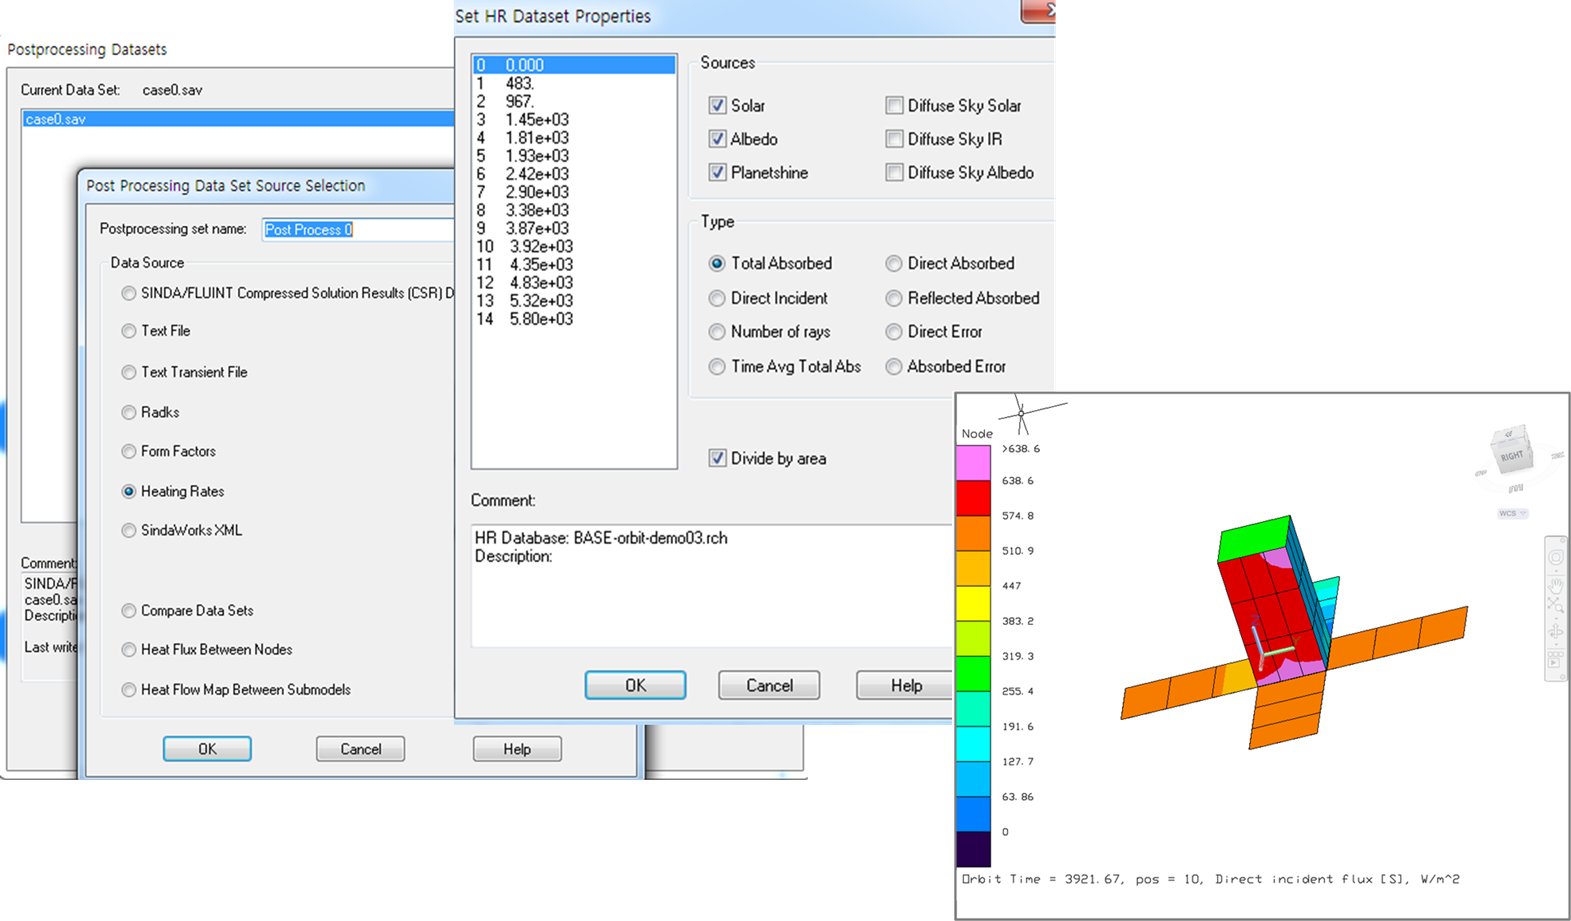Check the Diffuse Sky Albedo box
1571x921 pixels.
tap(894, 172)
